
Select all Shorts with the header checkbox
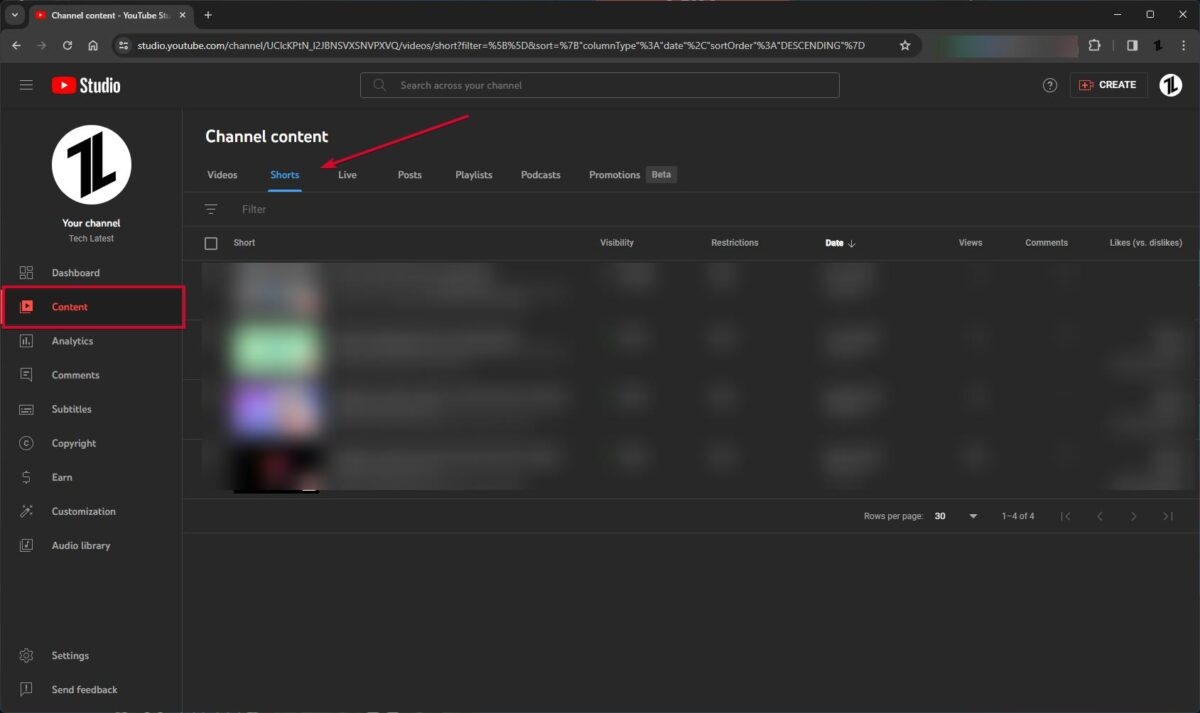click(x=211, y=242)
